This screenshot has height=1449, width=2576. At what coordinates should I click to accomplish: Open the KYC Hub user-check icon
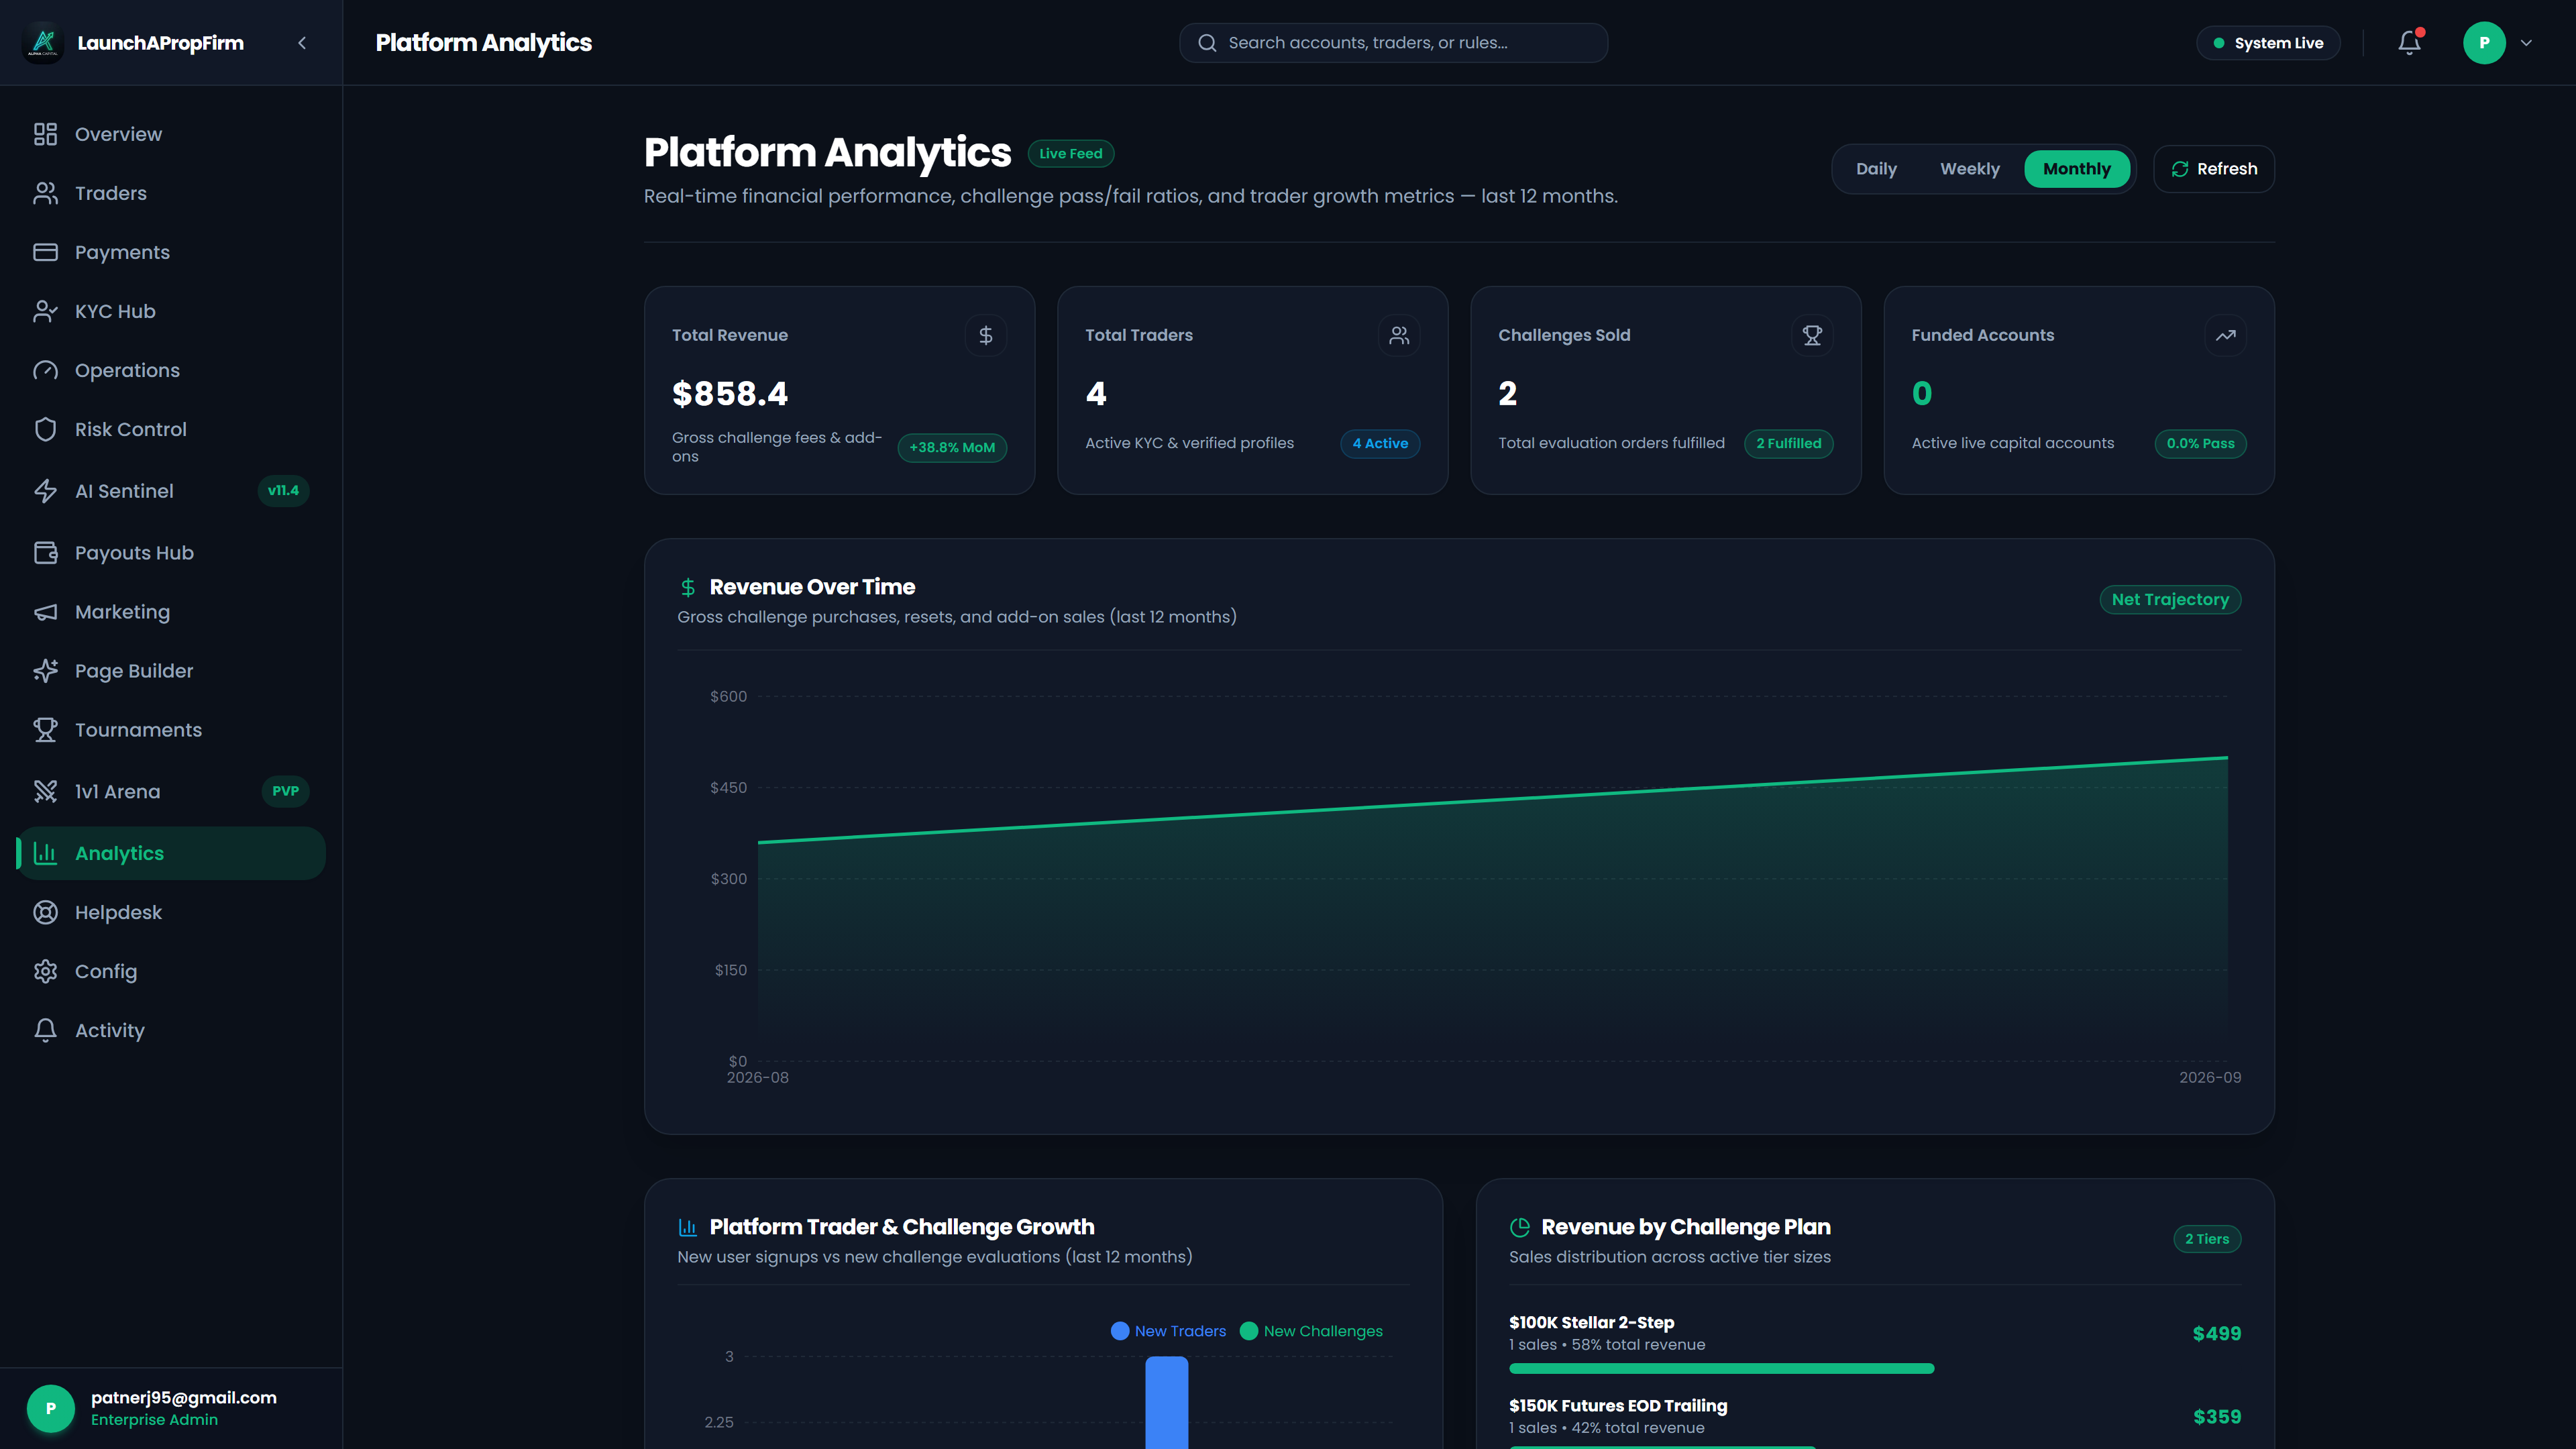click(45, 311)
